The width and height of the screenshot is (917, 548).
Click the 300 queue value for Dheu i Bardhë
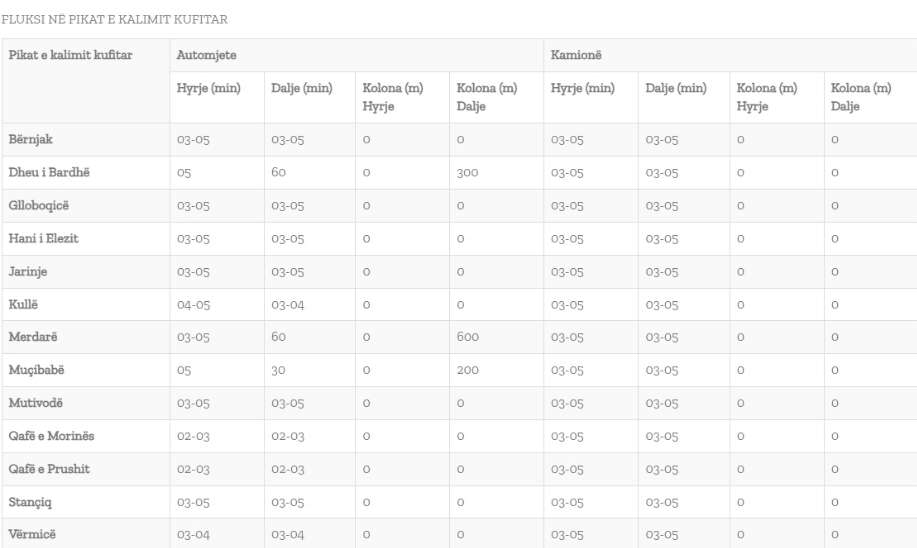(x=467, y=173)
